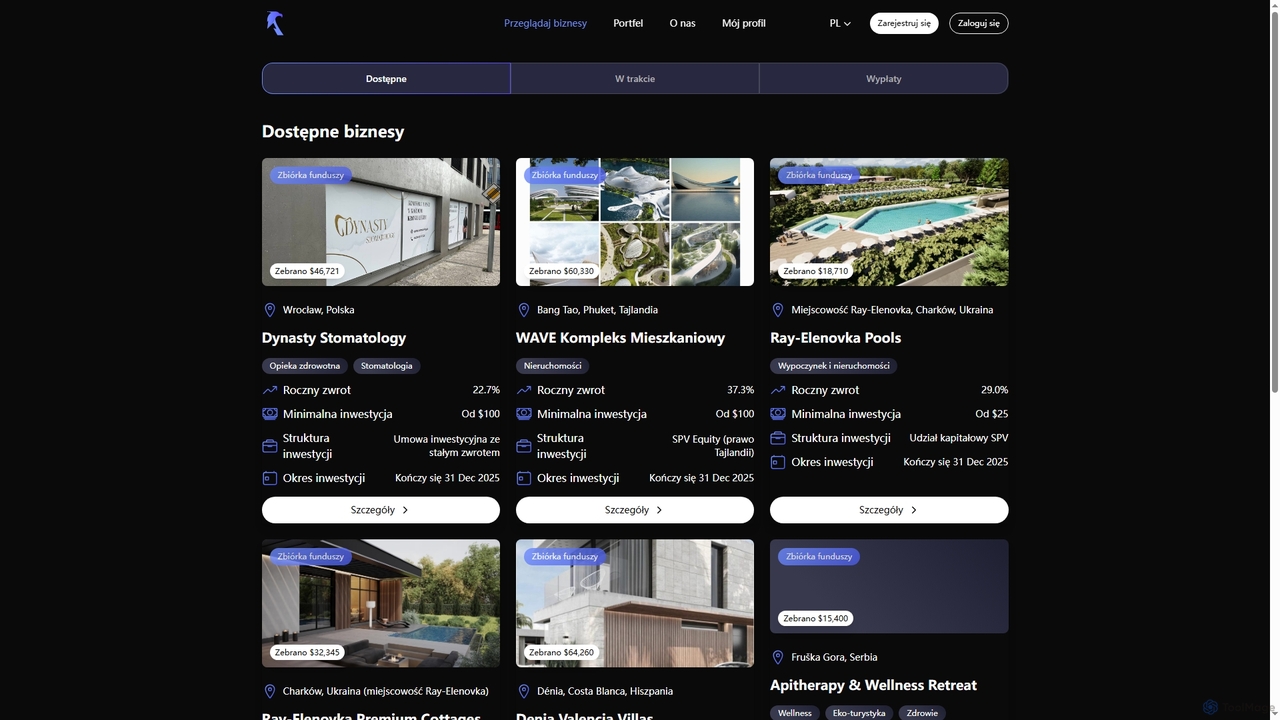Click Minimalna inwestycja money icon in WAVE Kompleks card

tap(523, 414)
